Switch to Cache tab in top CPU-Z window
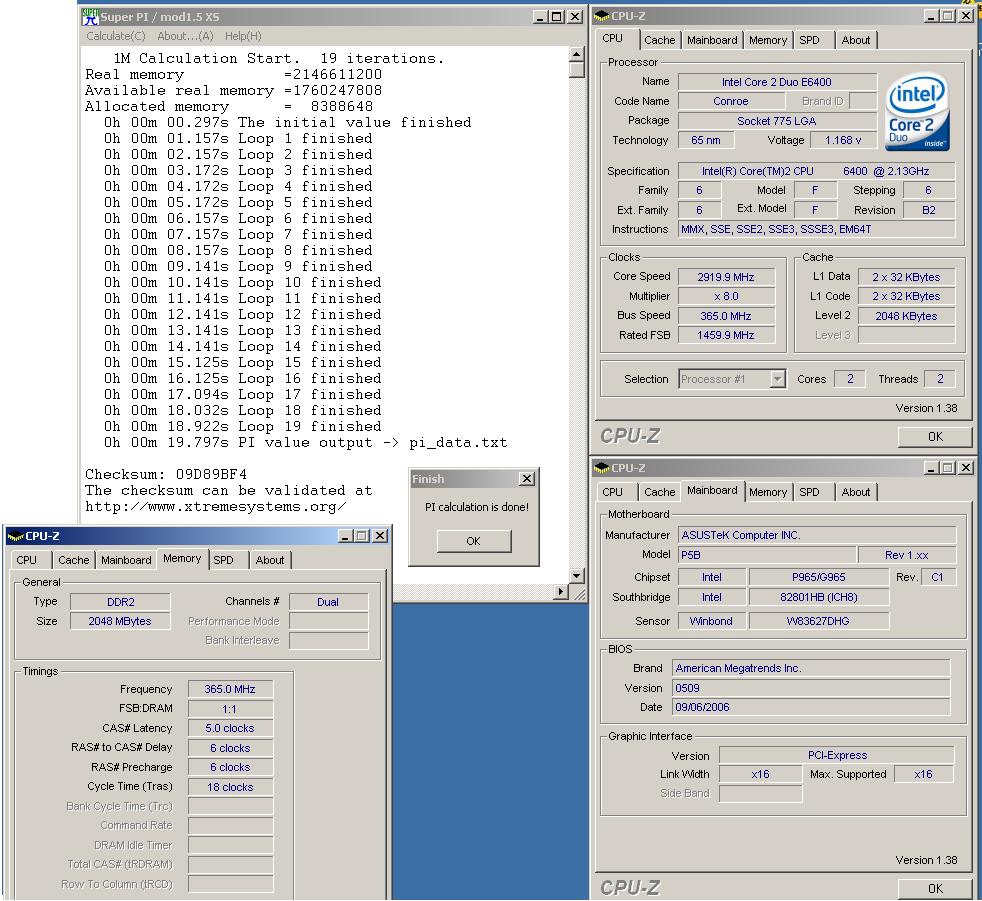982x901 pixels. pyautogui.click(x=659, y=40)
